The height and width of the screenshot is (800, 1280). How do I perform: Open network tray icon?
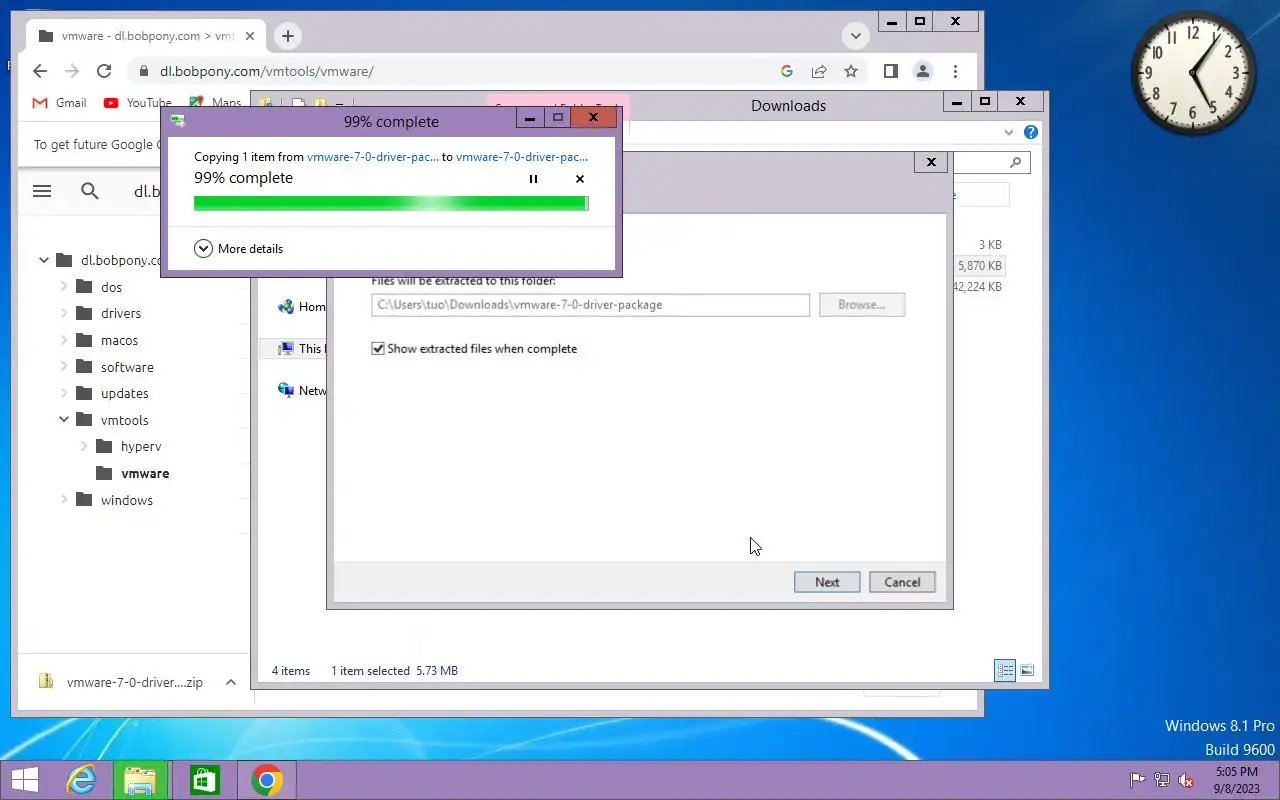pos(1162,780)
